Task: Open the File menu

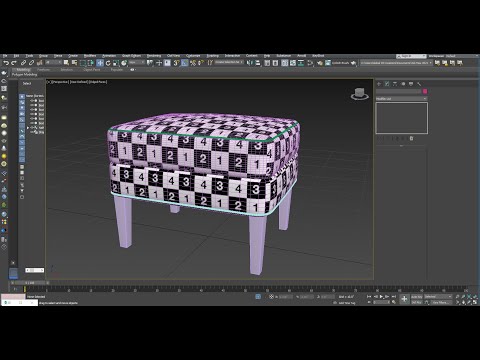Action: 5,56
